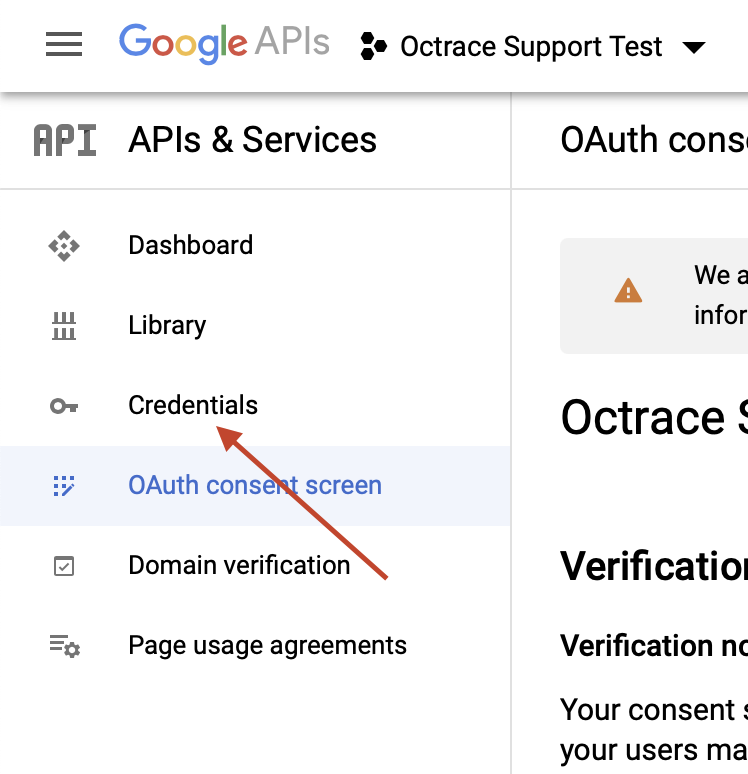Select the Octrace Support Test project name
748x774 pixels.
(x=531, y=47)
